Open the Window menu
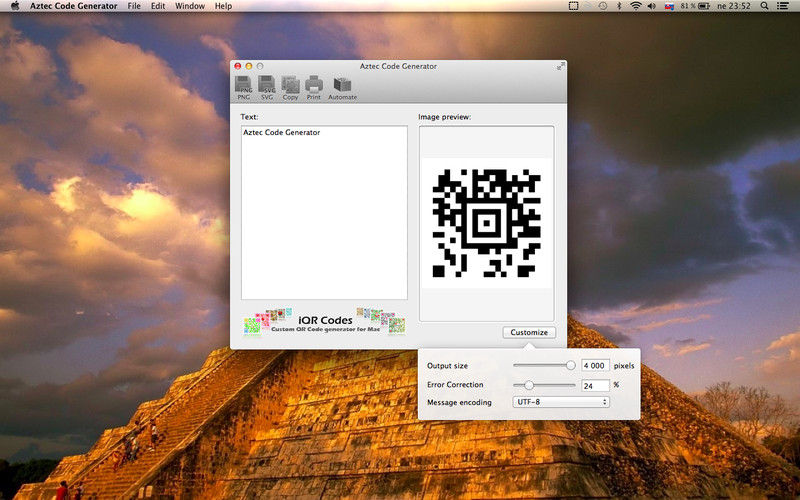800x500 pixels. (190, 6)
